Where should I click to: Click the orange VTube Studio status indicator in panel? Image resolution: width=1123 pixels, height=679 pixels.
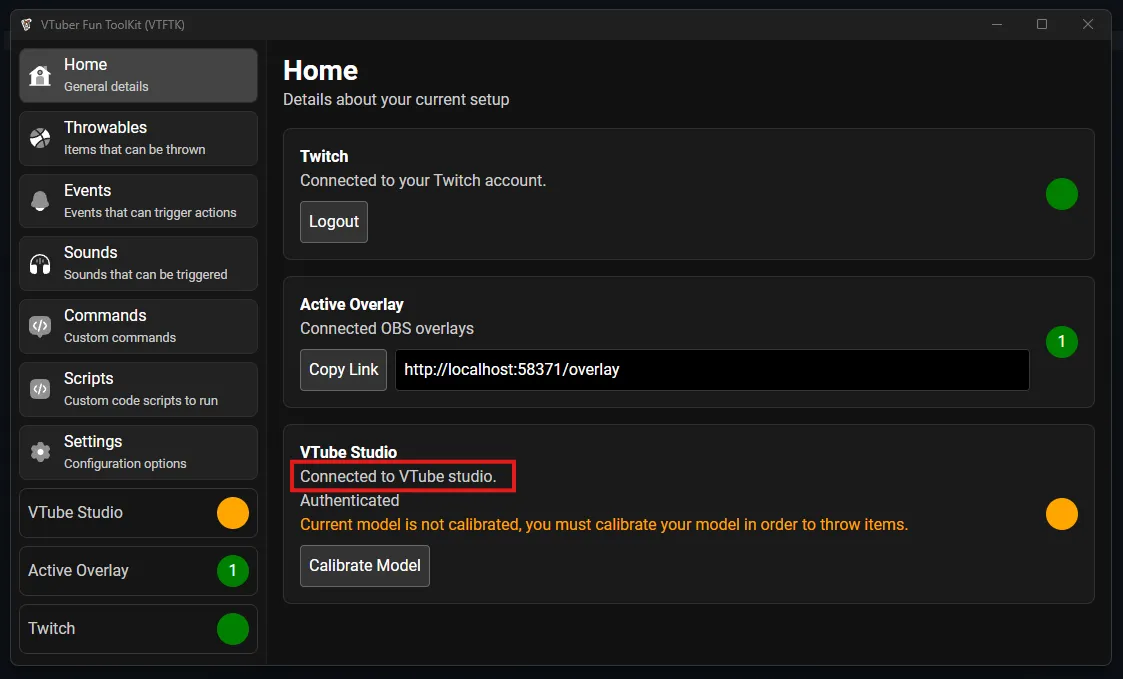tap(1061, 514)
